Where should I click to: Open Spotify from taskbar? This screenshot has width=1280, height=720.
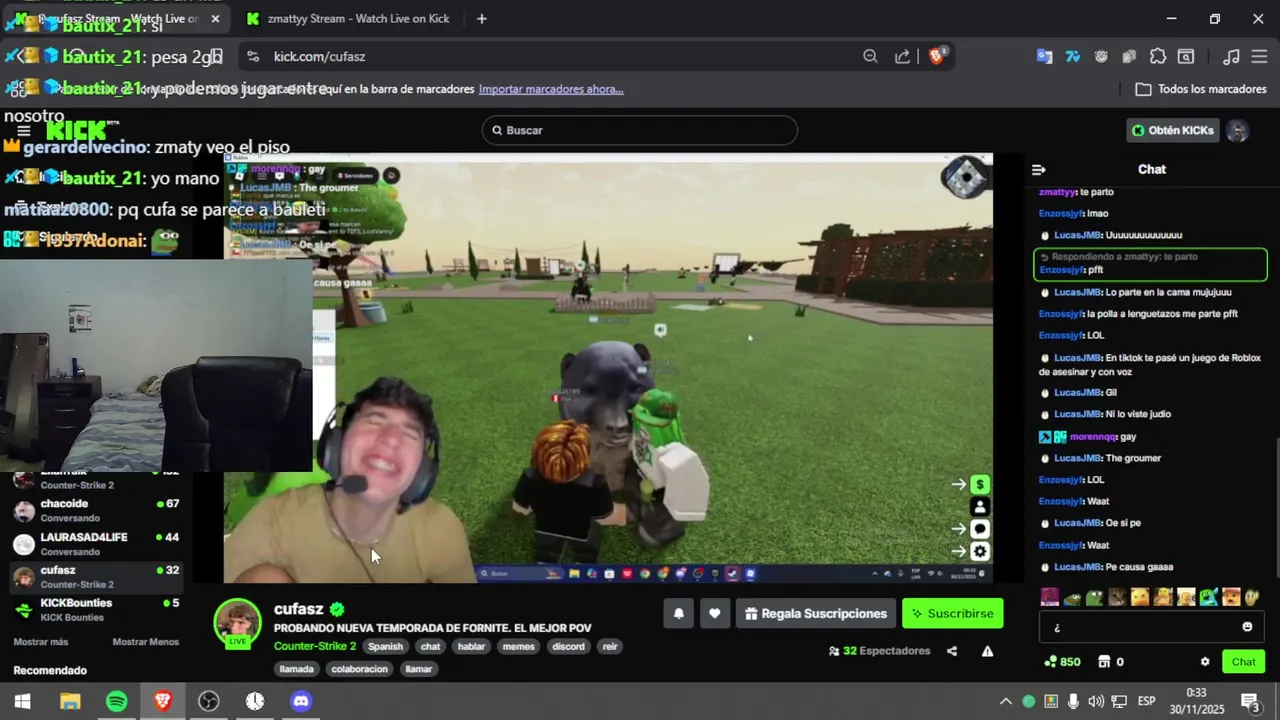pyautogui.click(x=116, y=701)
